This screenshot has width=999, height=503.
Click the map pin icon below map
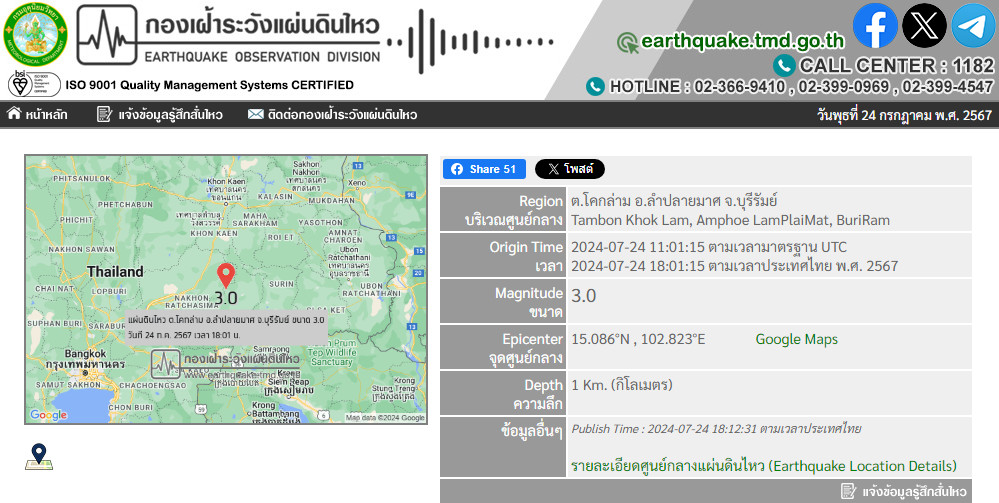[x=39, y=456]
